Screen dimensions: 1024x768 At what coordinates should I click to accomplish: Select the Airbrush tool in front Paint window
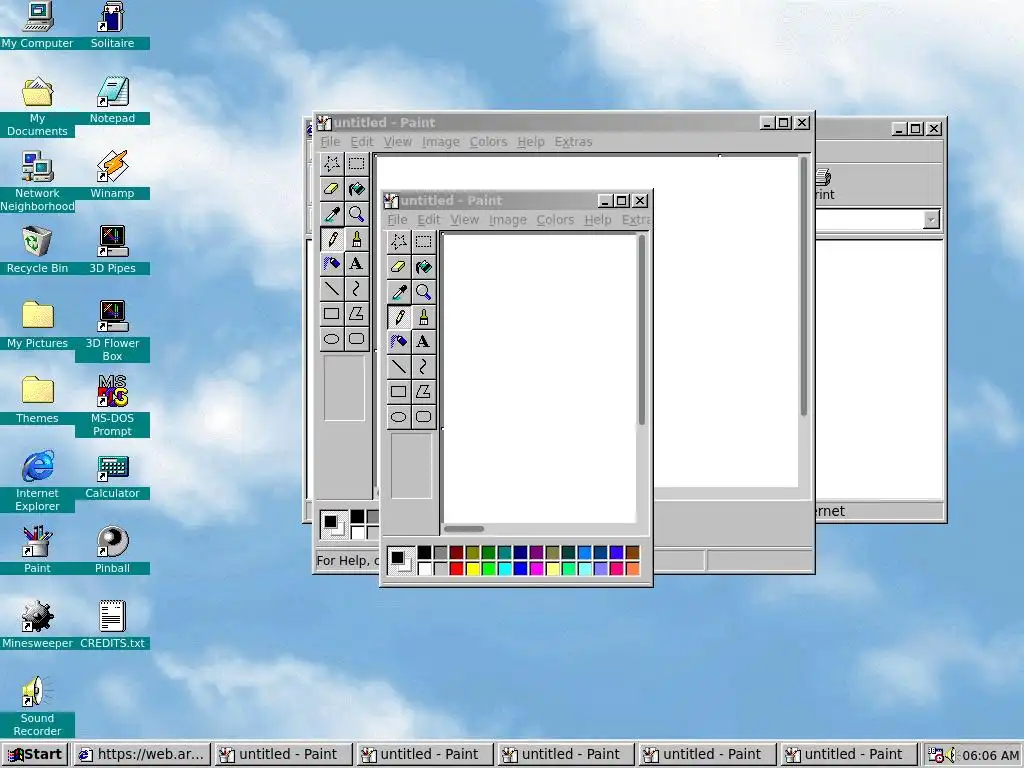point(398,342)
